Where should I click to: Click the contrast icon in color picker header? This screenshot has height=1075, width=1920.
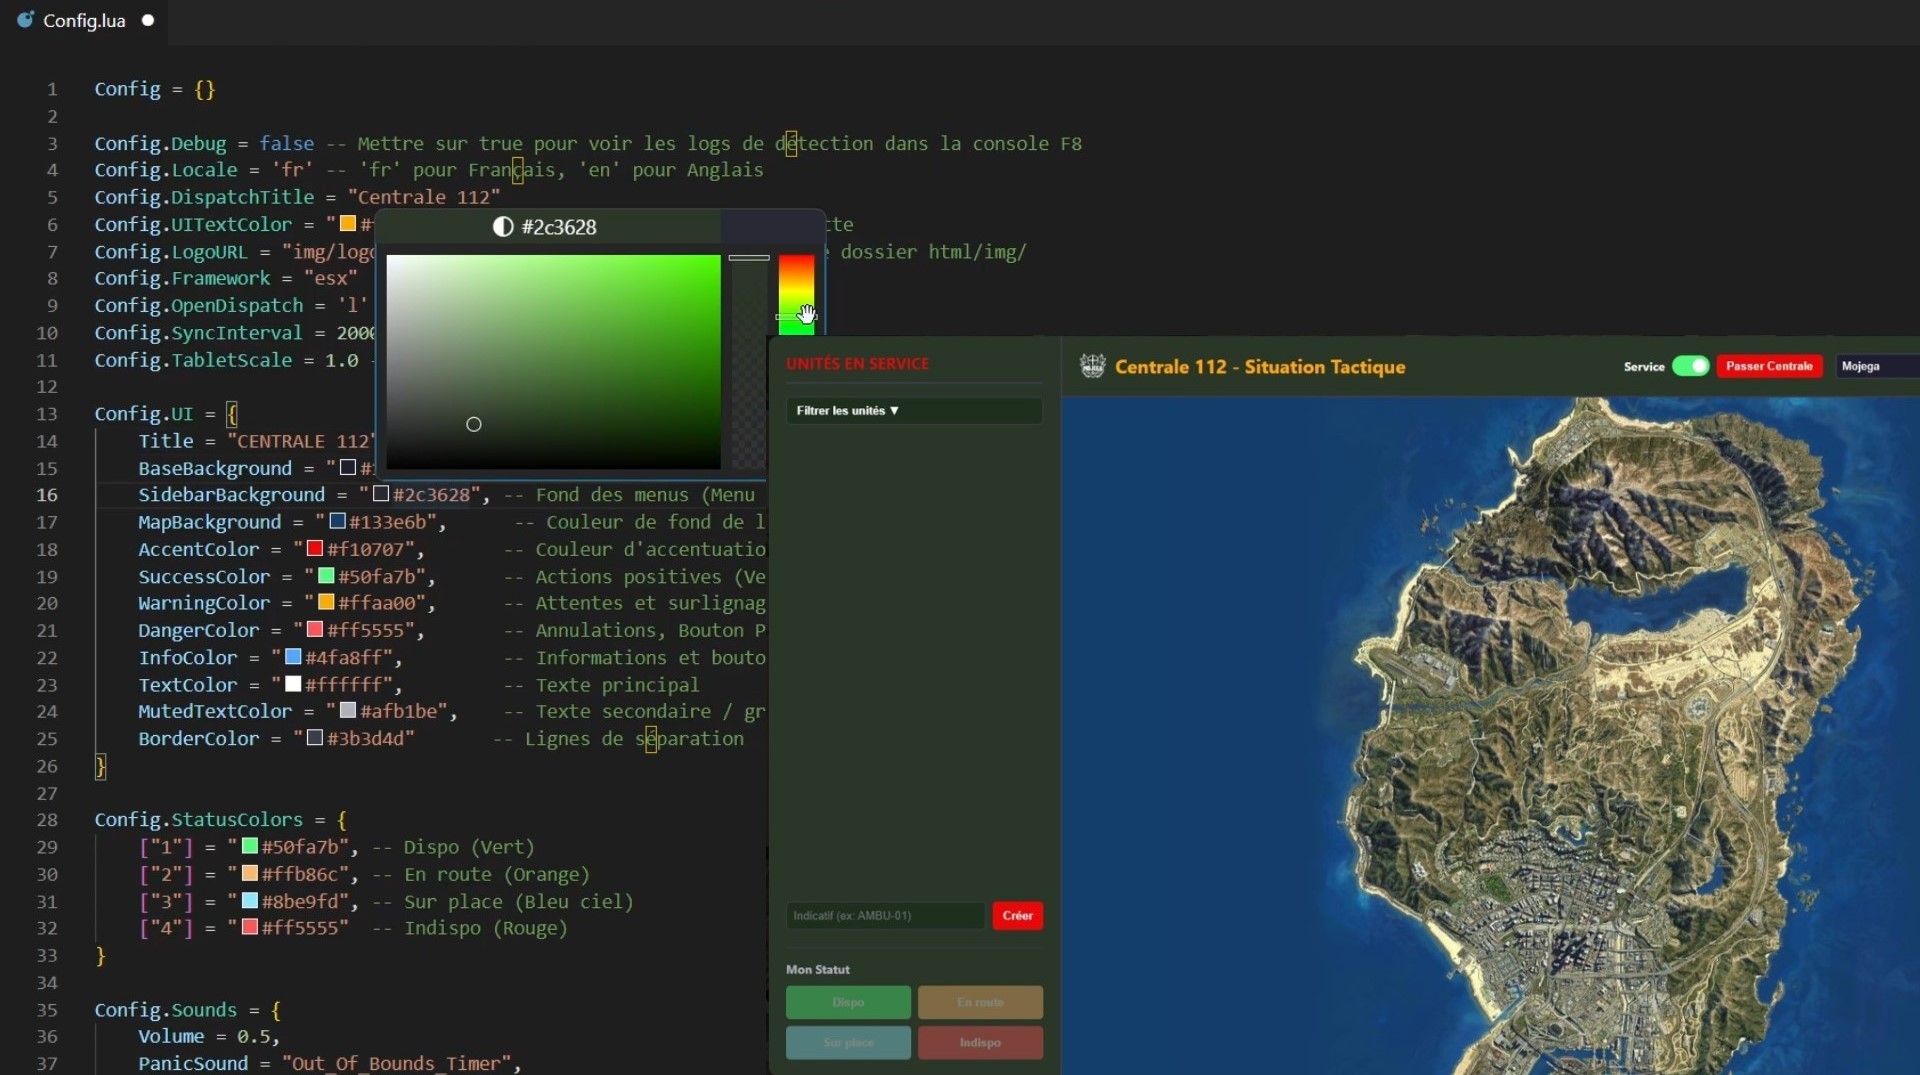pos(503,227)
